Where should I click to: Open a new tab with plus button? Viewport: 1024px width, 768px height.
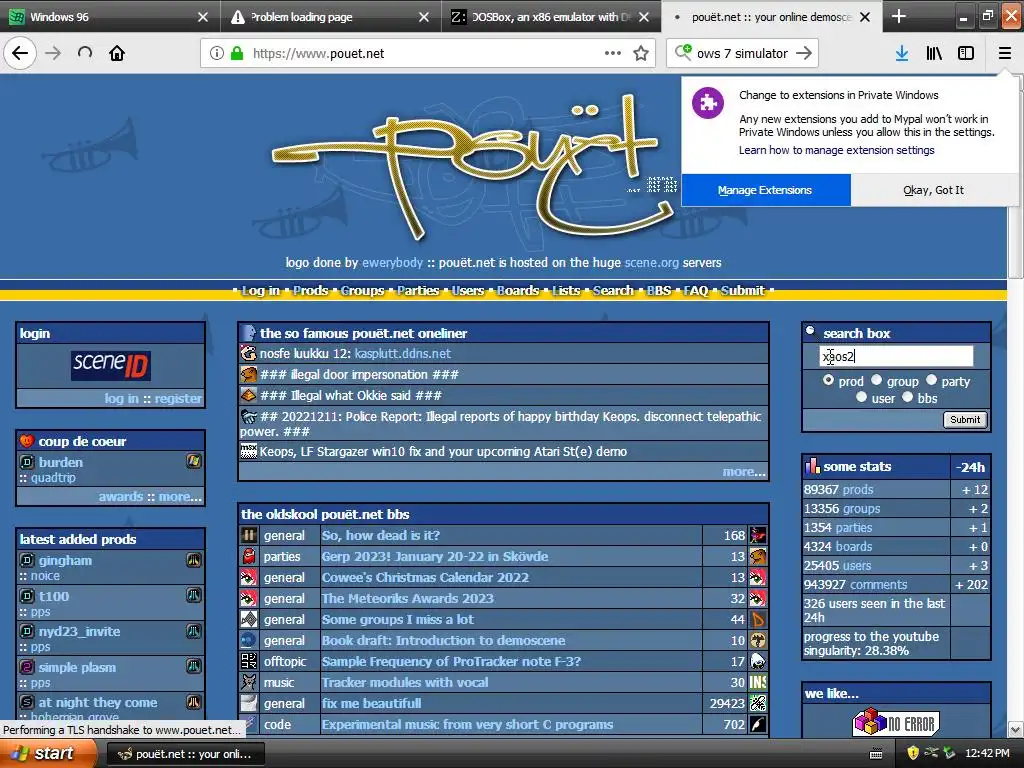pos(899,16)
